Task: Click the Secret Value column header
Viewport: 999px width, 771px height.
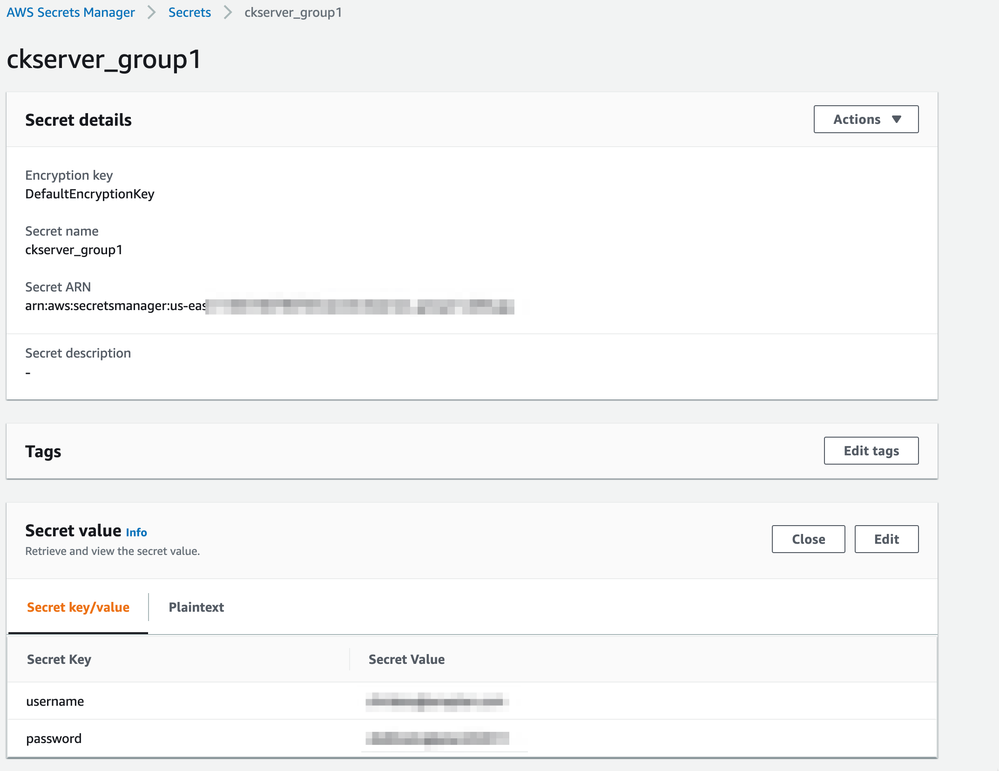Action: 406,659
